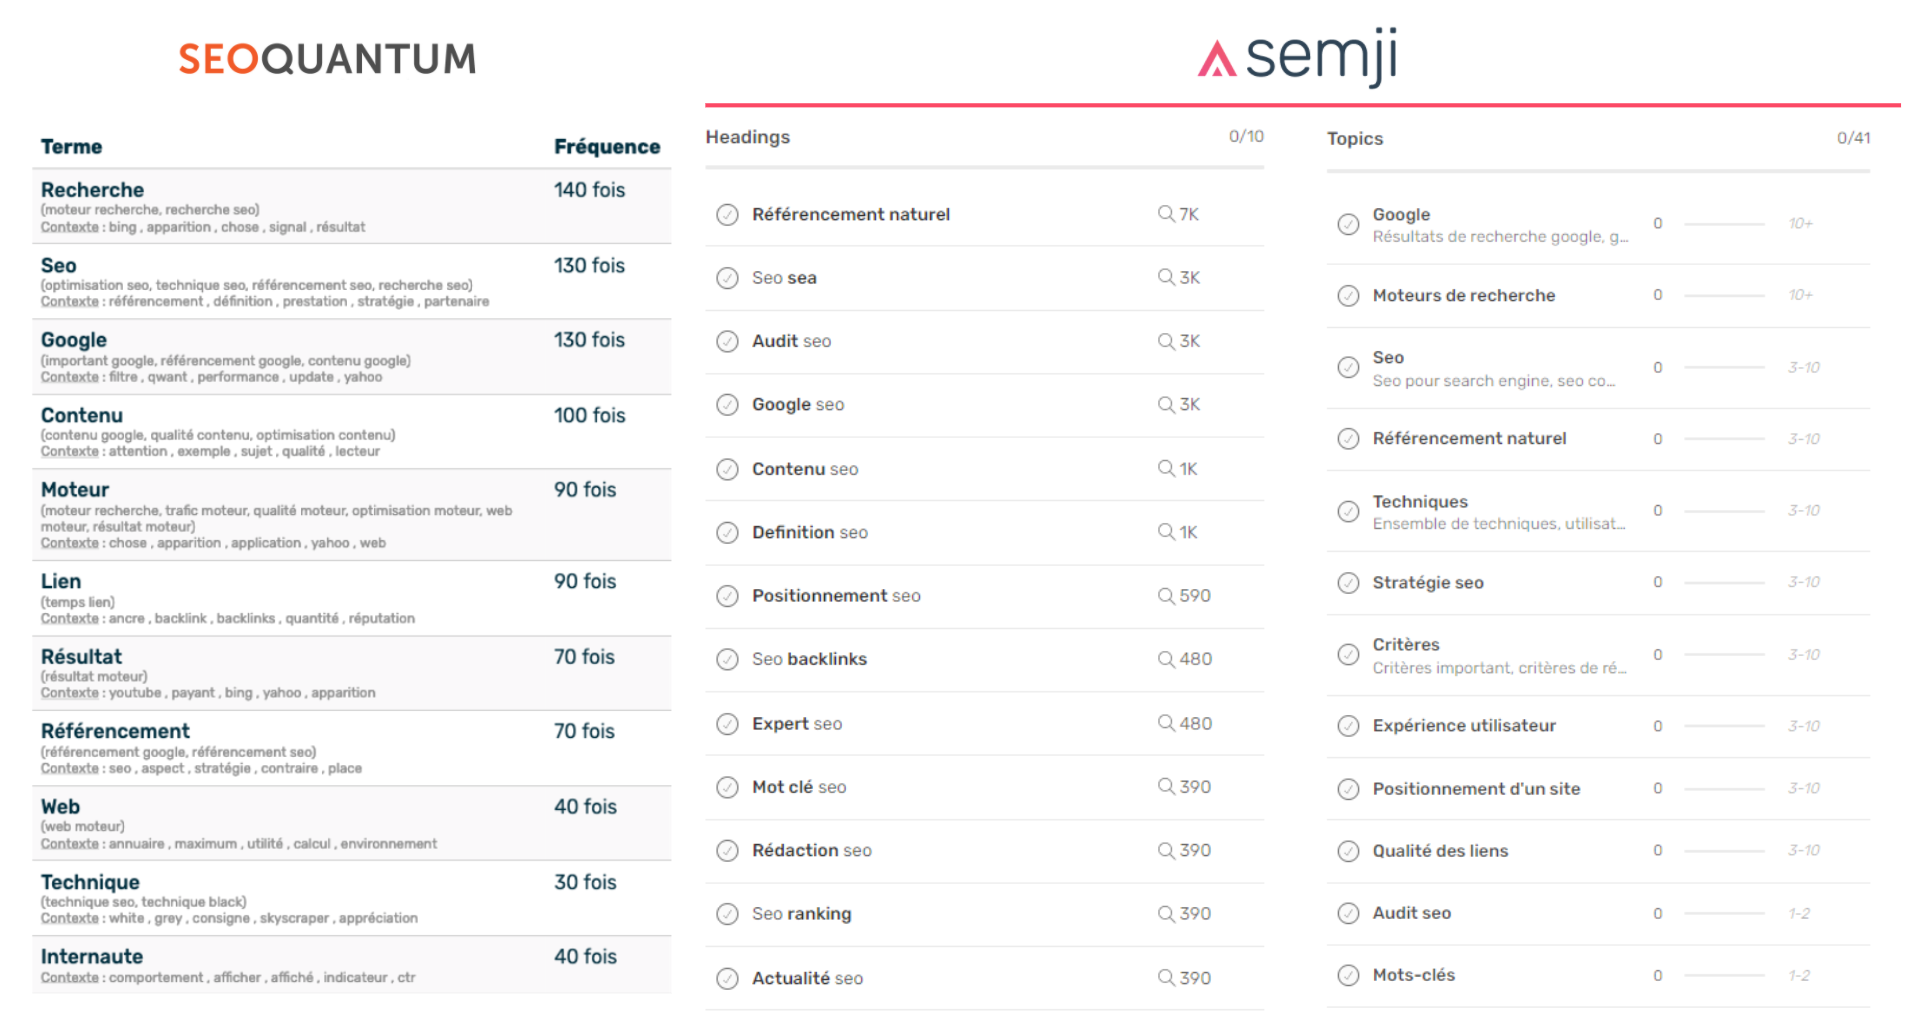Click the Positionnement d'un site topic text
Viewport: 1909px width, 1011px height.
(x=1476, y=789)
